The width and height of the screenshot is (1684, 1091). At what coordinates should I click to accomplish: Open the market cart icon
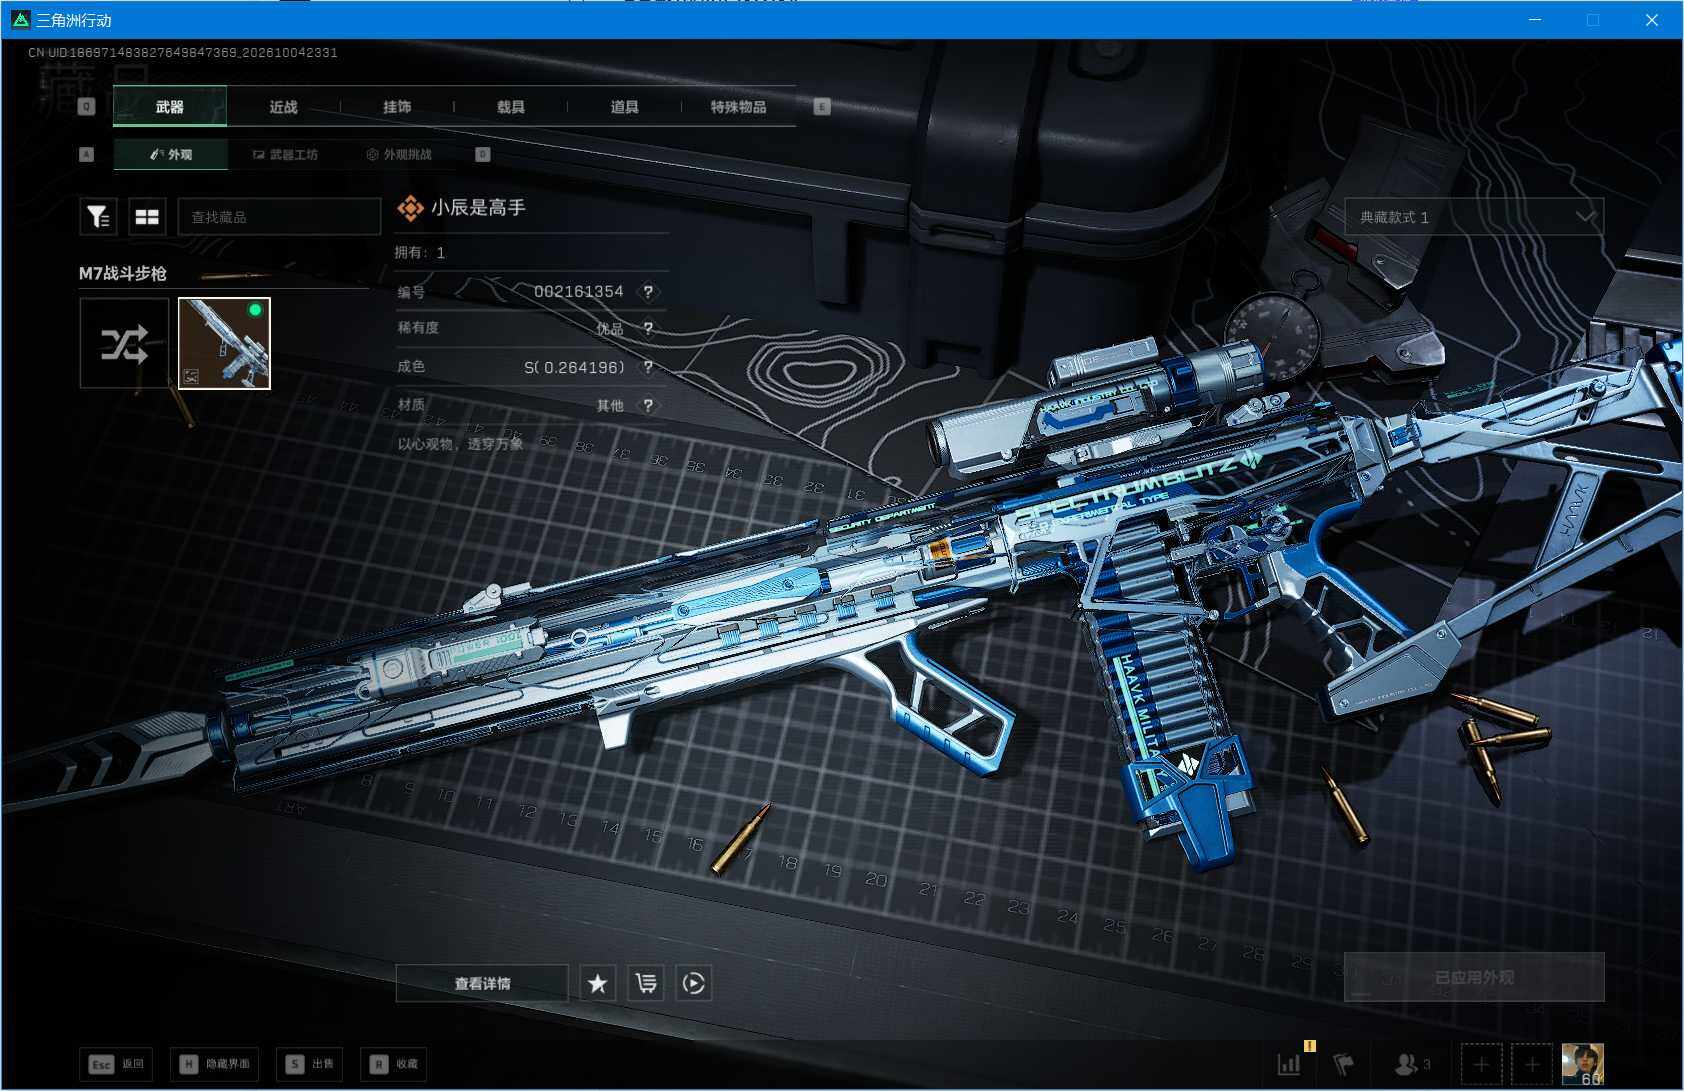[646, 983]
